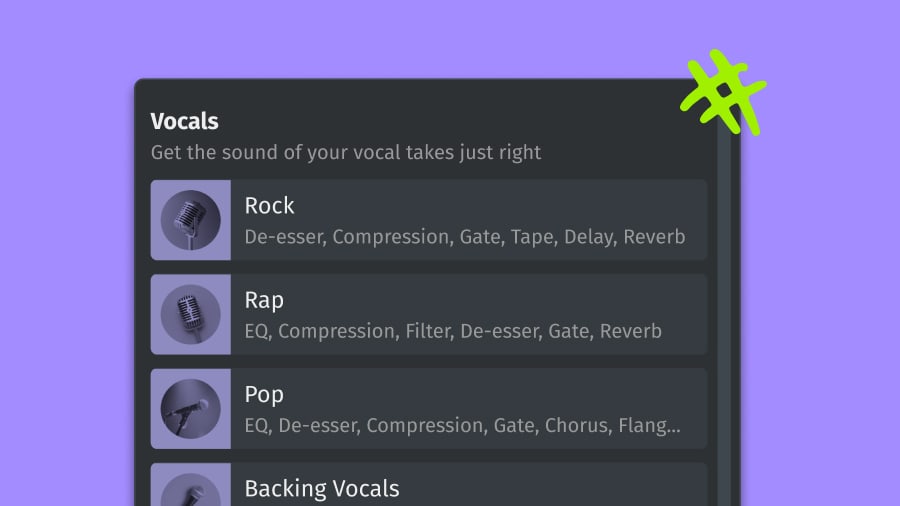
Task: Select the Rock vocal preset title
Action: click(269, 206)
